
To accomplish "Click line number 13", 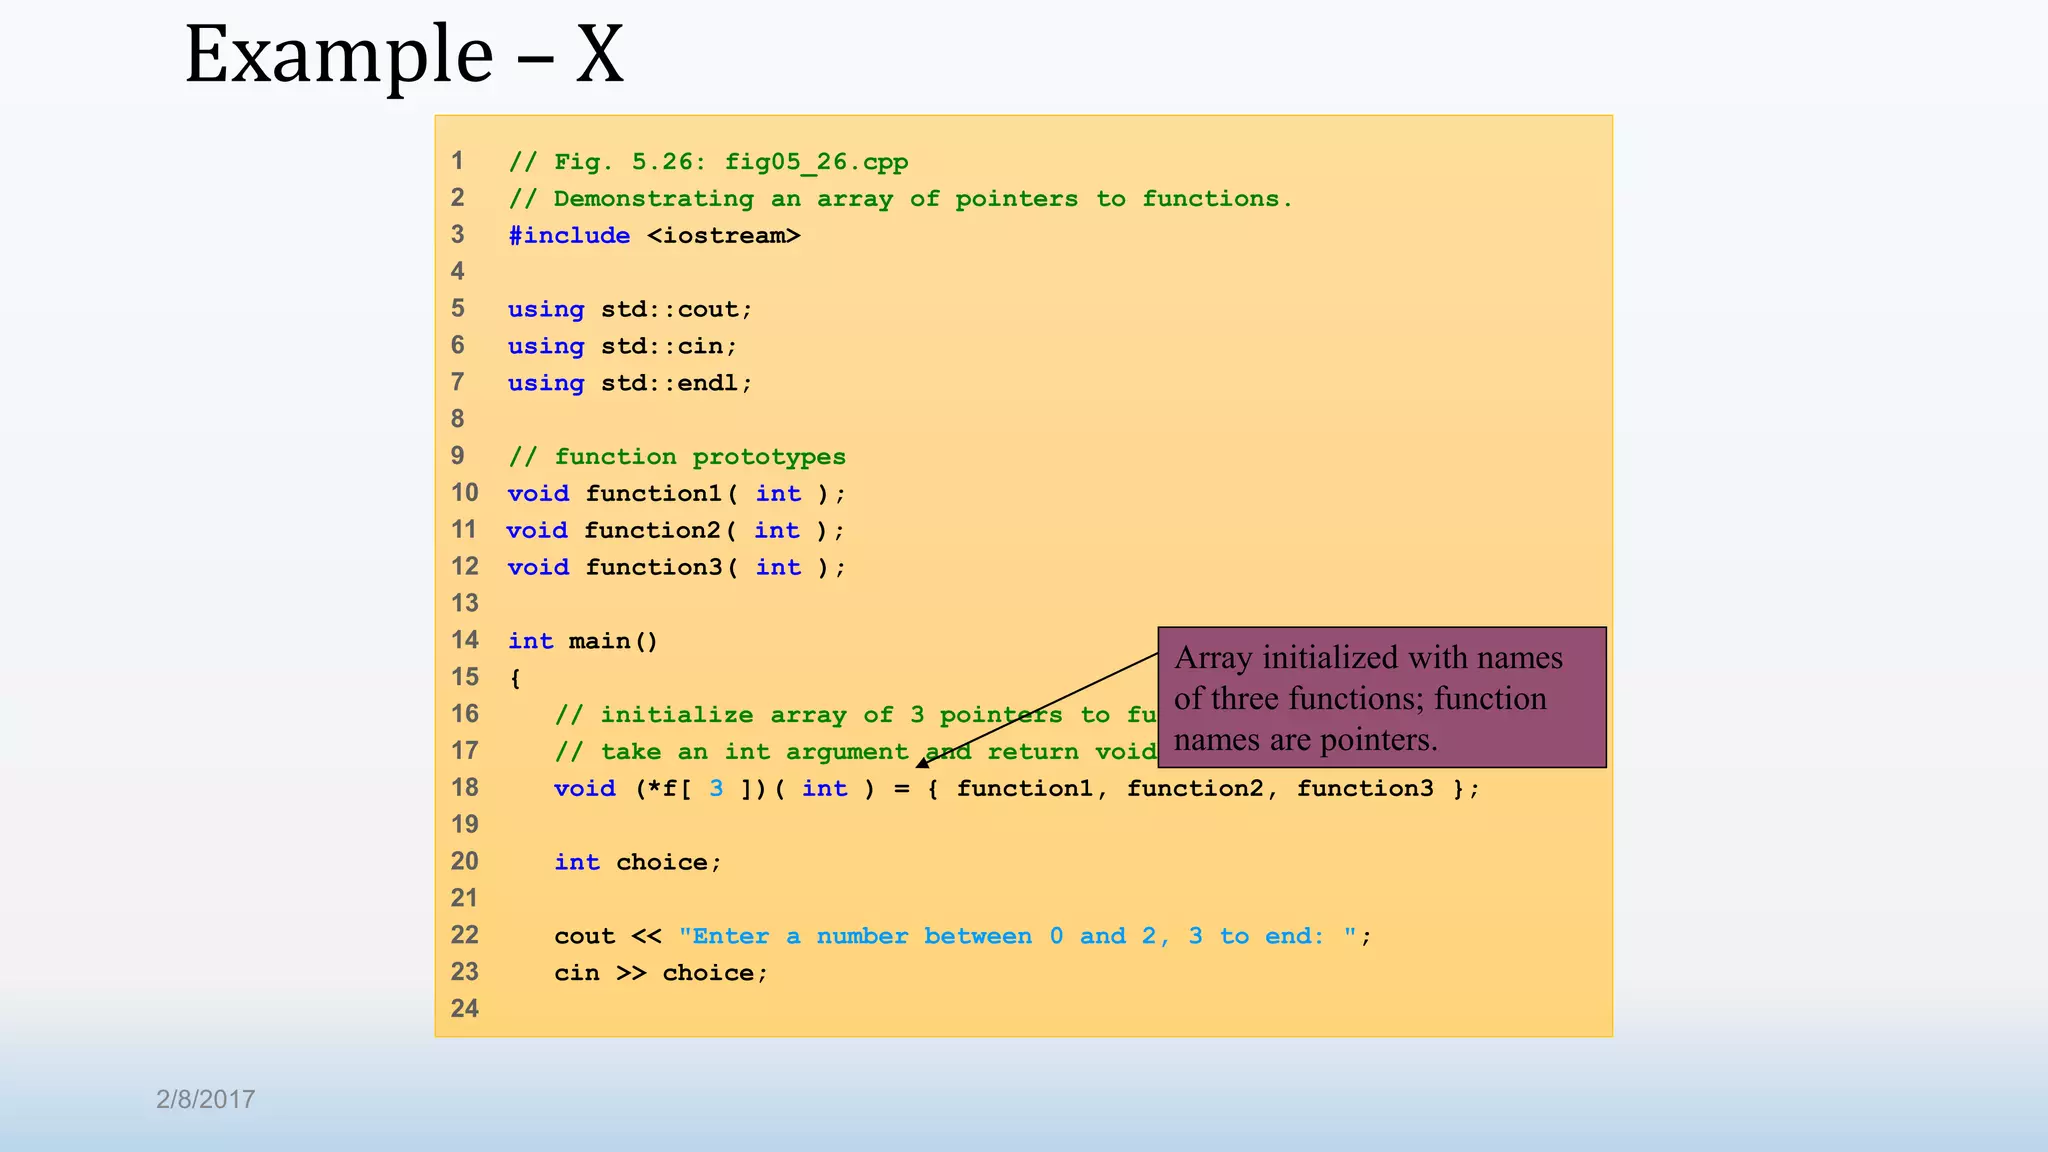I will pyautogui.click(x=465, y=604).
